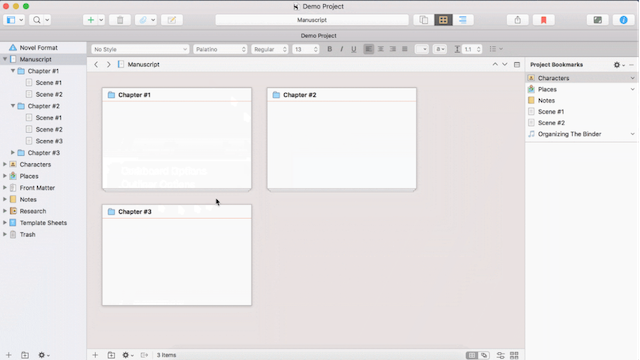
Task: Open the font size 13 selector
Action: pos(306,49)
